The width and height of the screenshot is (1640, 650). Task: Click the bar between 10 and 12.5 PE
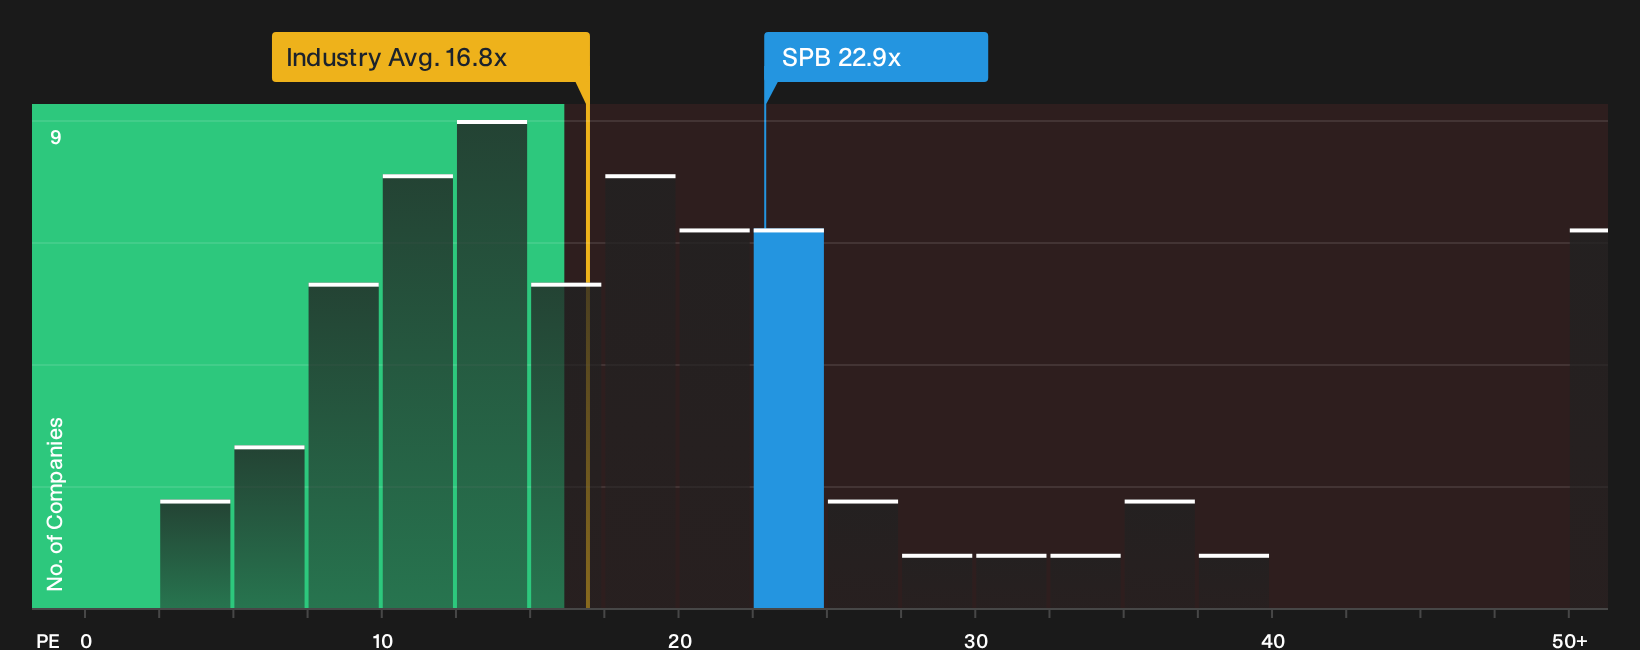pyautogui.click(x=418, y=392)
